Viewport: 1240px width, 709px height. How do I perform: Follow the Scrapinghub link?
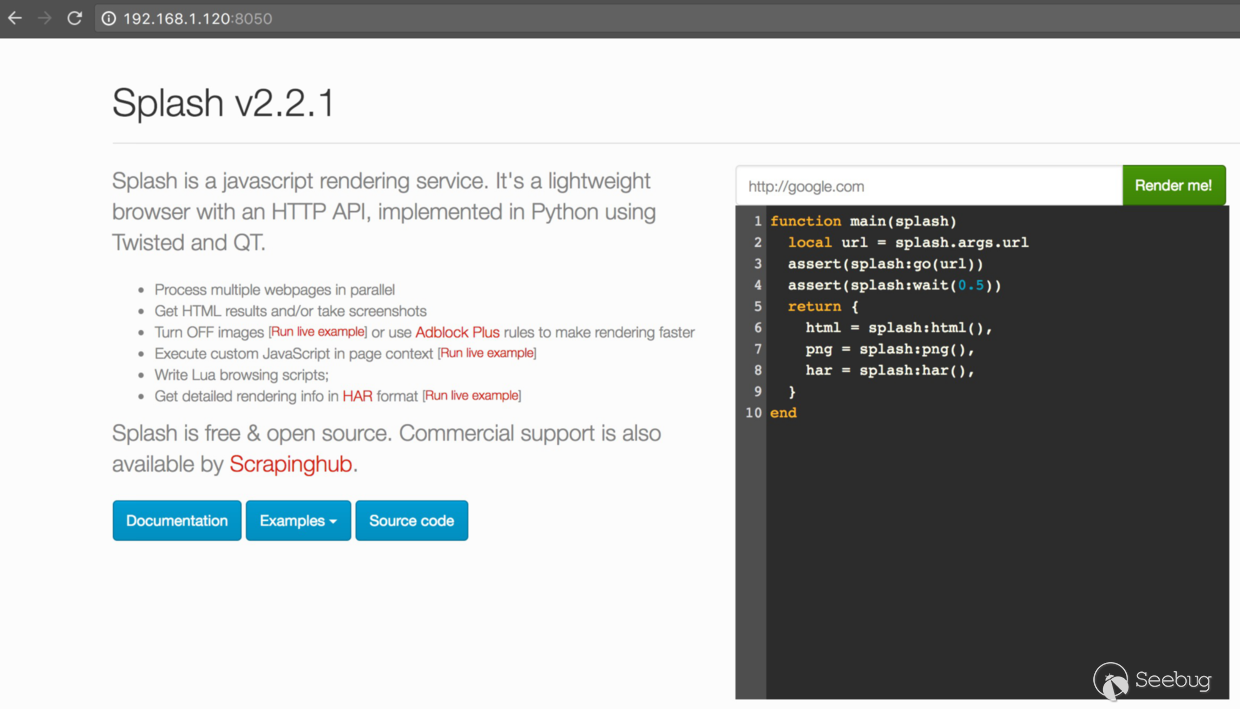291,464
